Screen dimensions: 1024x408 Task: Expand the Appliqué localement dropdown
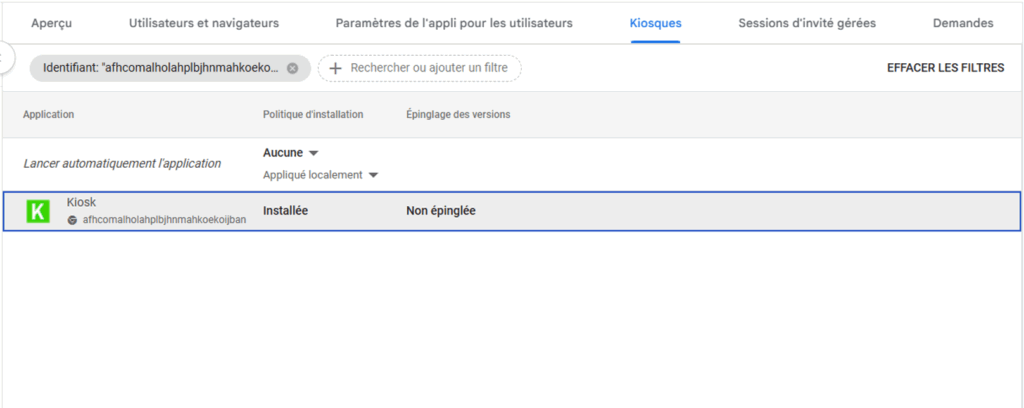click(320, 175)
